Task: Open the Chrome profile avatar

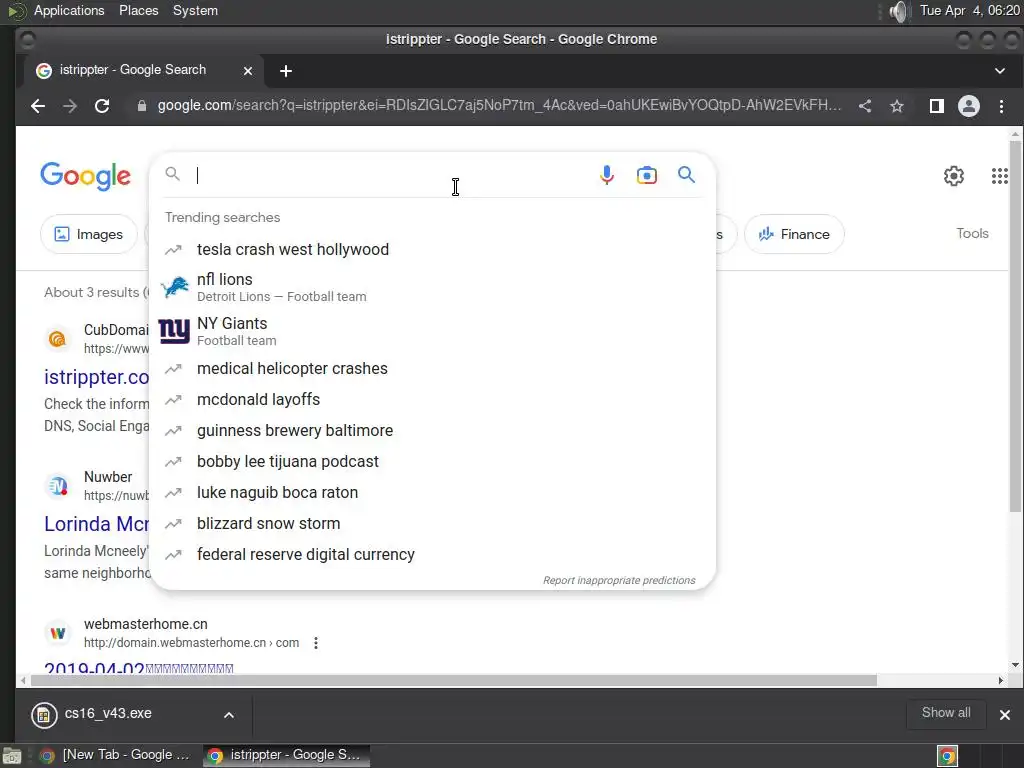Action: [x=968, y=106]
